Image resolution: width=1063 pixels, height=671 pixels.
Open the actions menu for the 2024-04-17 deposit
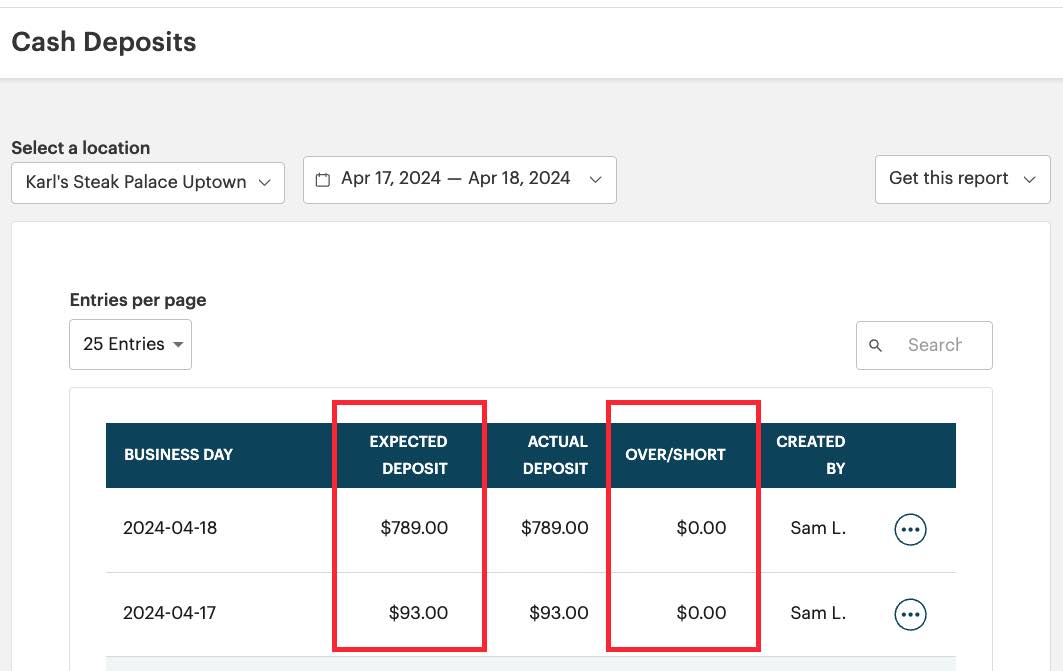910,614
